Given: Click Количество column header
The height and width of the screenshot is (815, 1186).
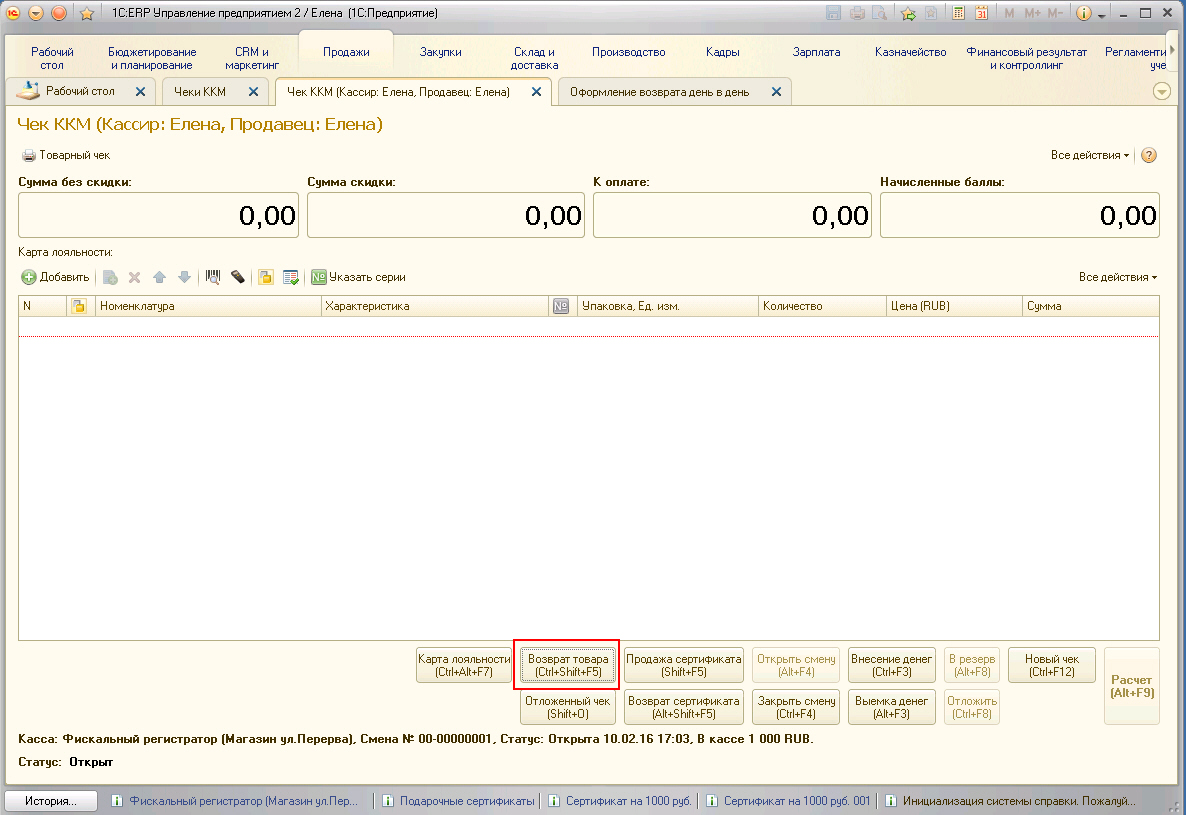Looking at the screenshot, I should click(821, 306).
